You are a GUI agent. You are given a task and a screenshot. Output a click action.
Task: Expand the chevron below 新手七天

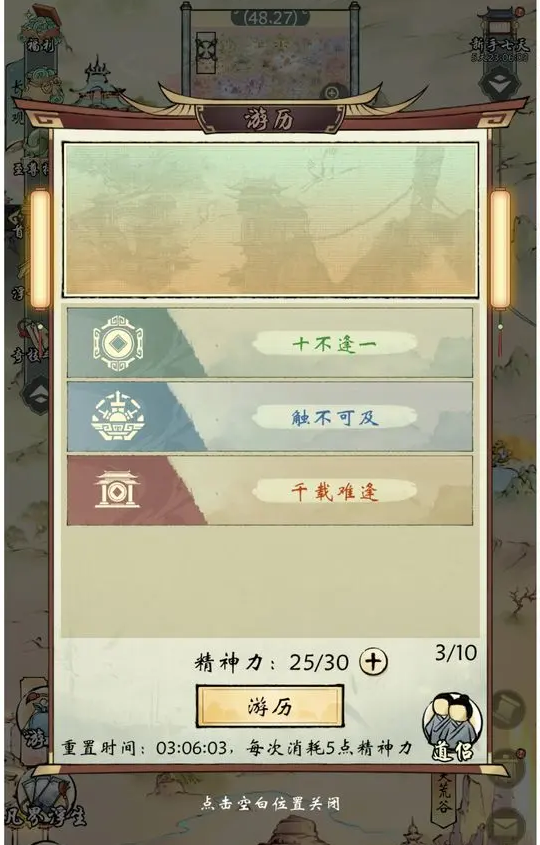[500, 82]
